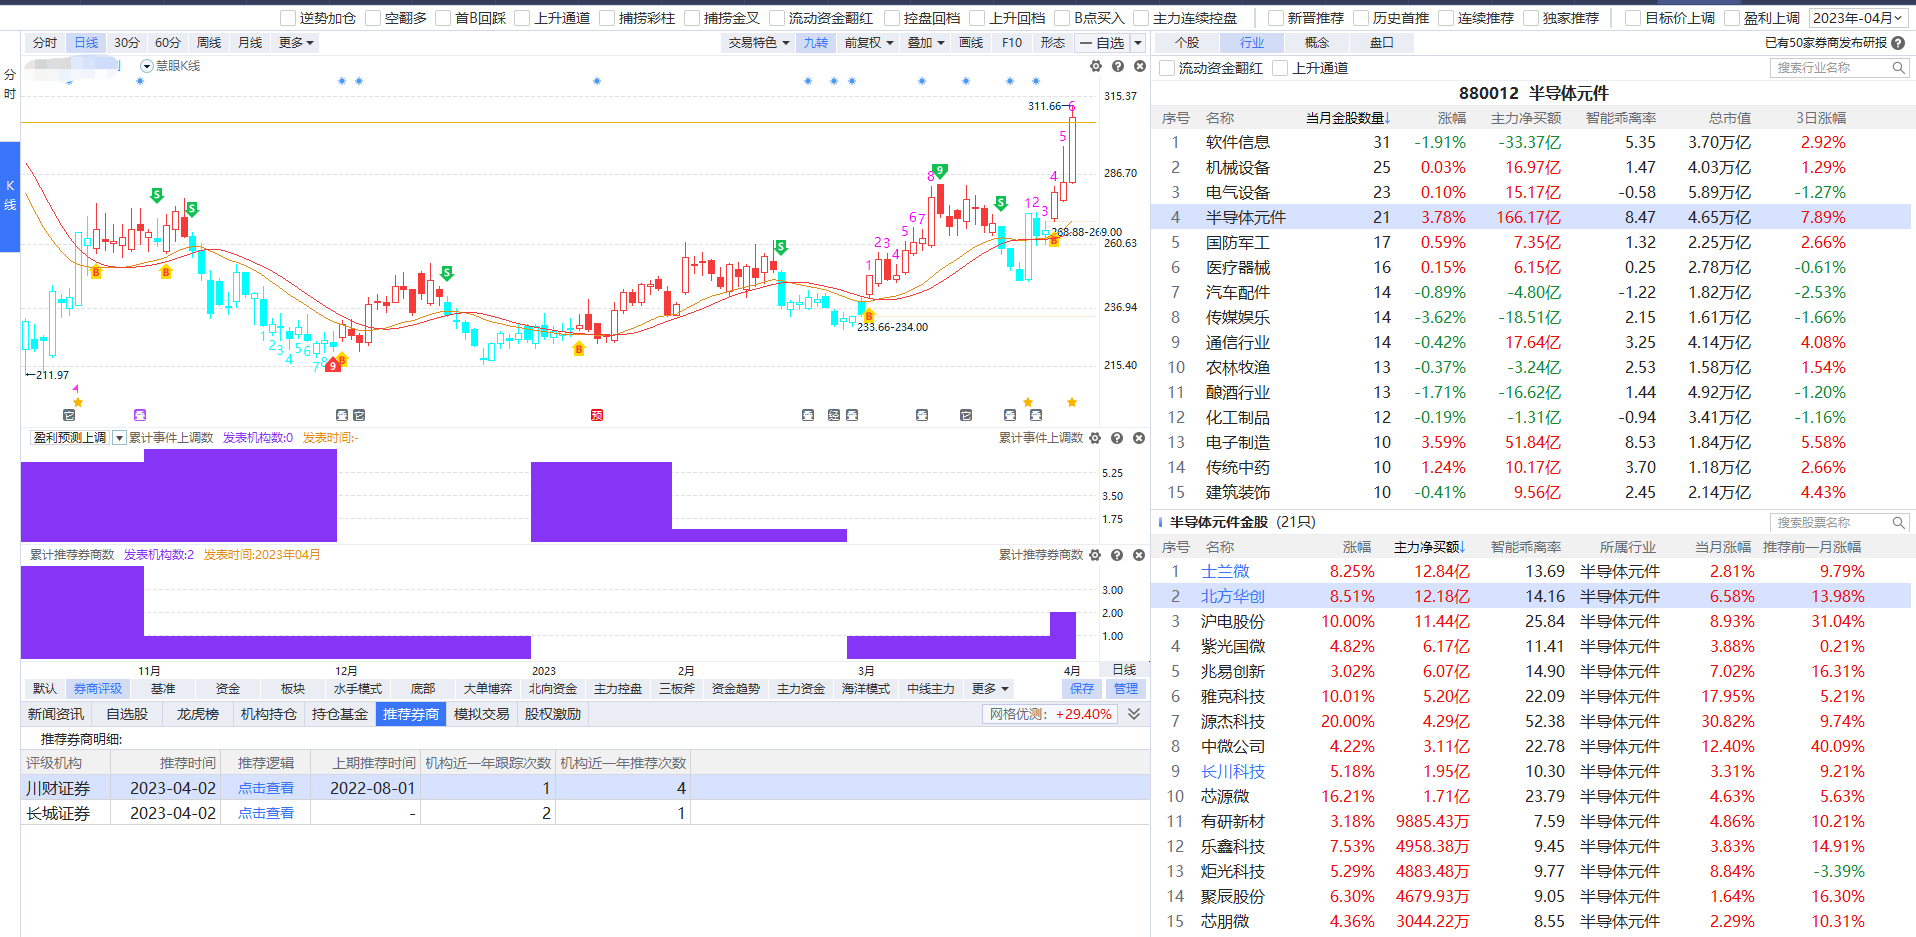The height and width of the screenshot is (937, 1916).
Task: Open the 前复权 dropdown
Action: (868, 43)
